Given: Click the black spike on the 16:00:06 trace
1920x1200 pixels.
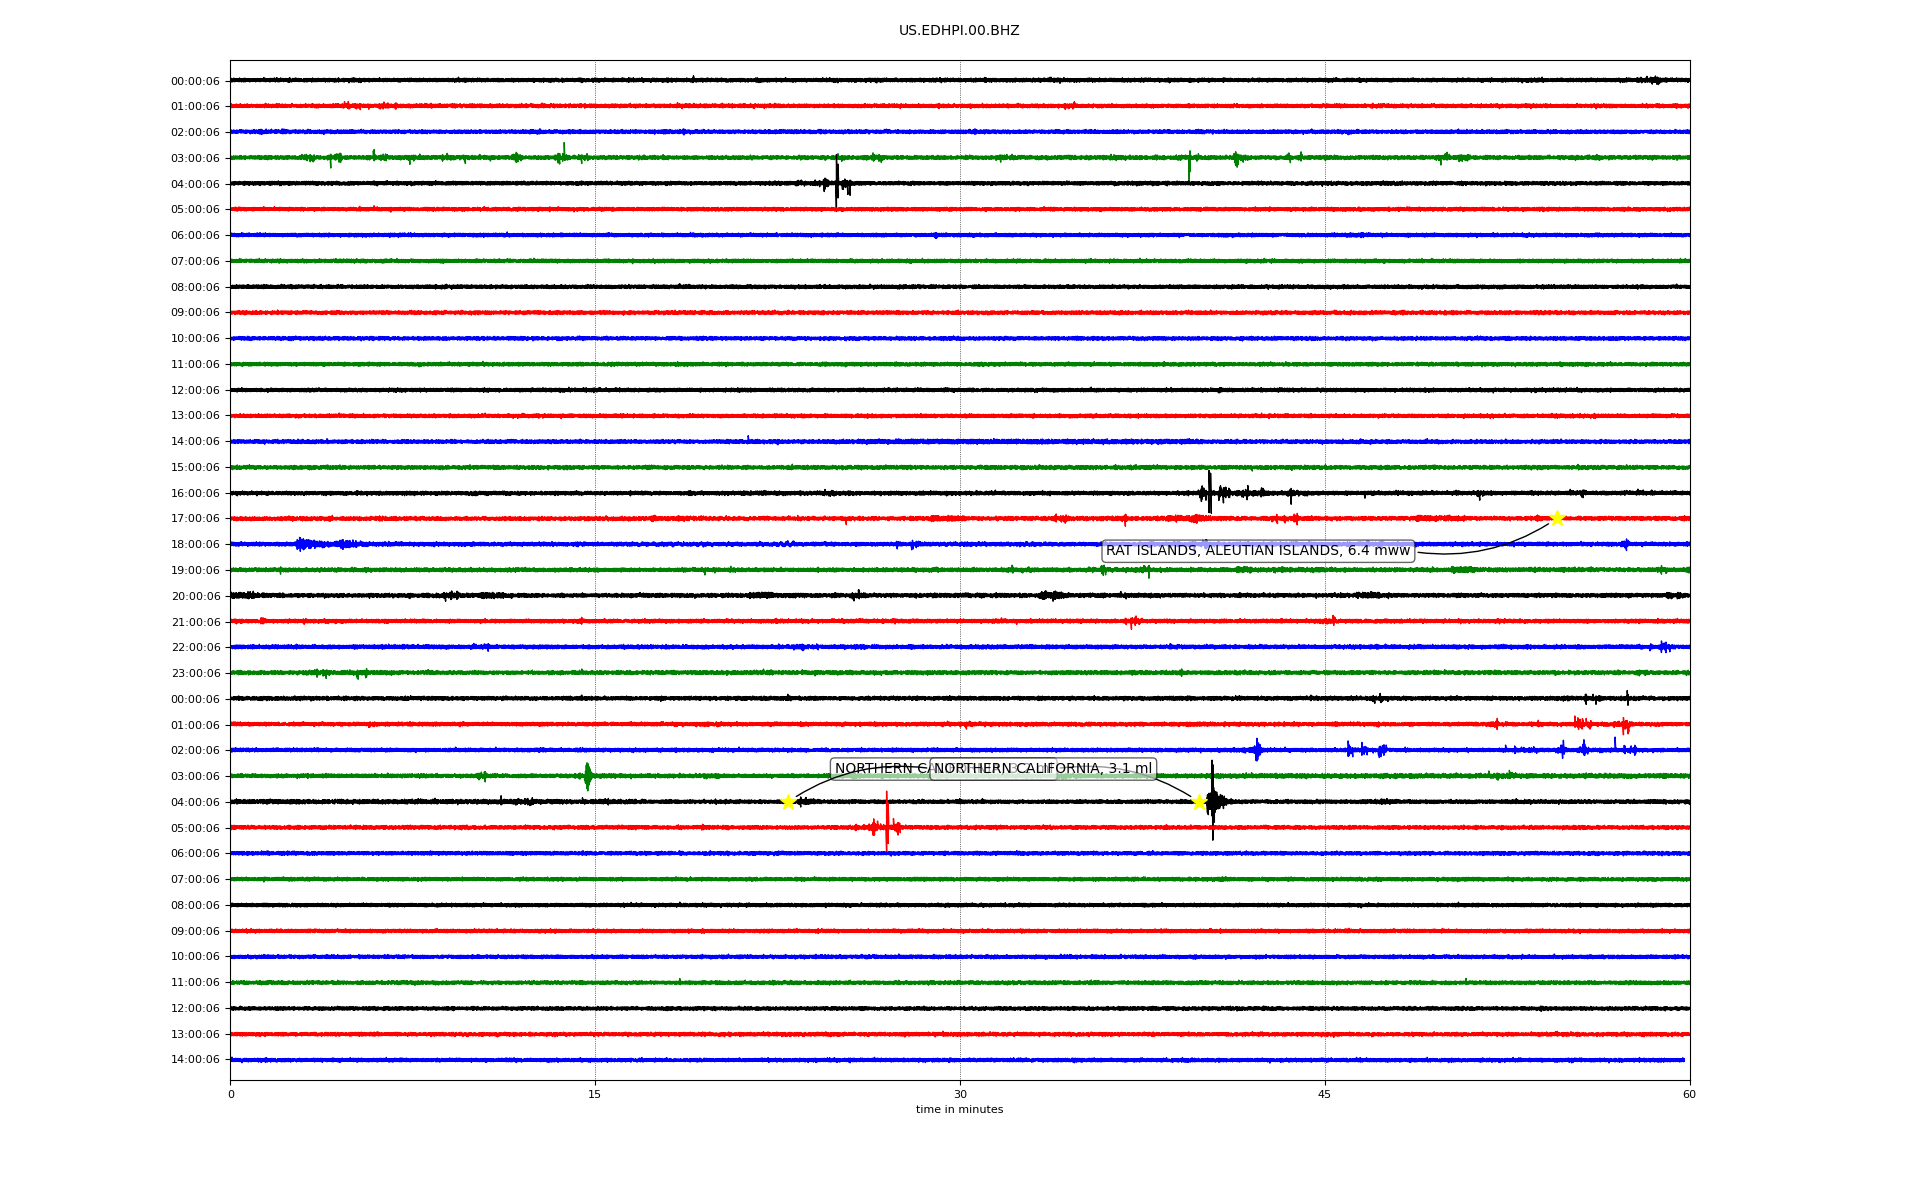Looking at the screenshot, I should coord(1209,492).
